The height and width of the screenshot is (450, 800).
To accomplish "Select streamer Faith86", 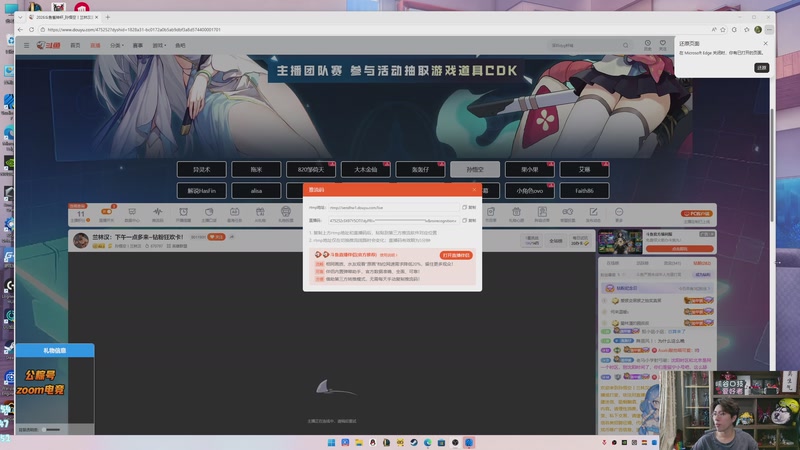I will pyautogui.click(x=584, y=191).
